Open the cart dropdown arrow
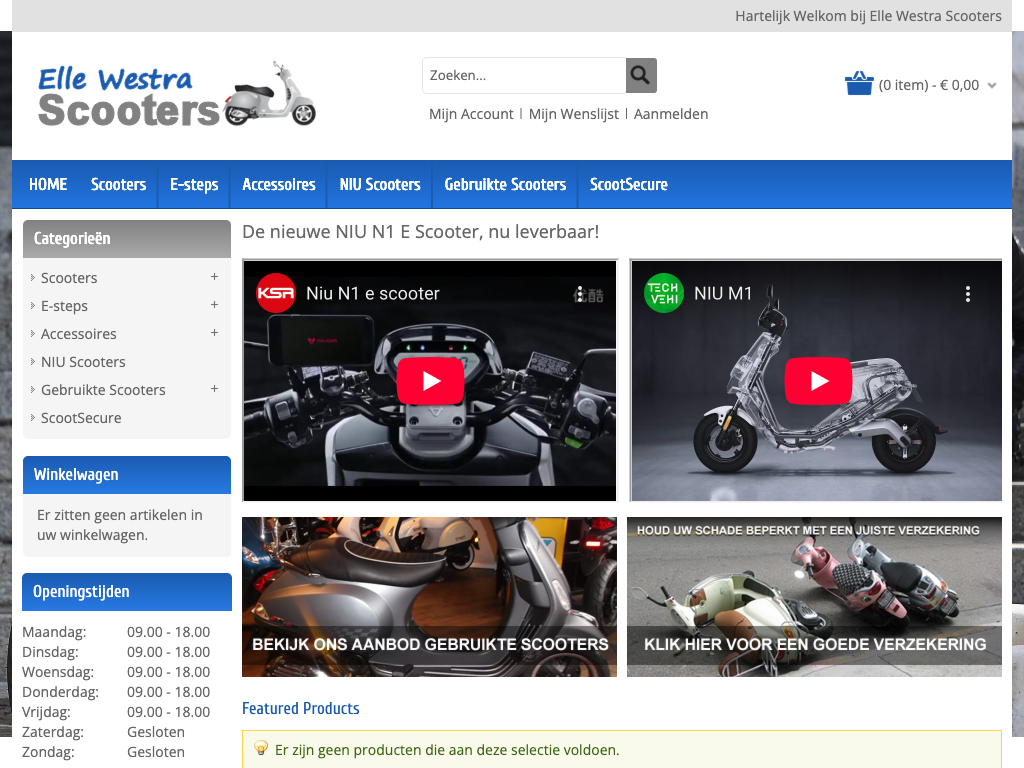 coord(992,86)
